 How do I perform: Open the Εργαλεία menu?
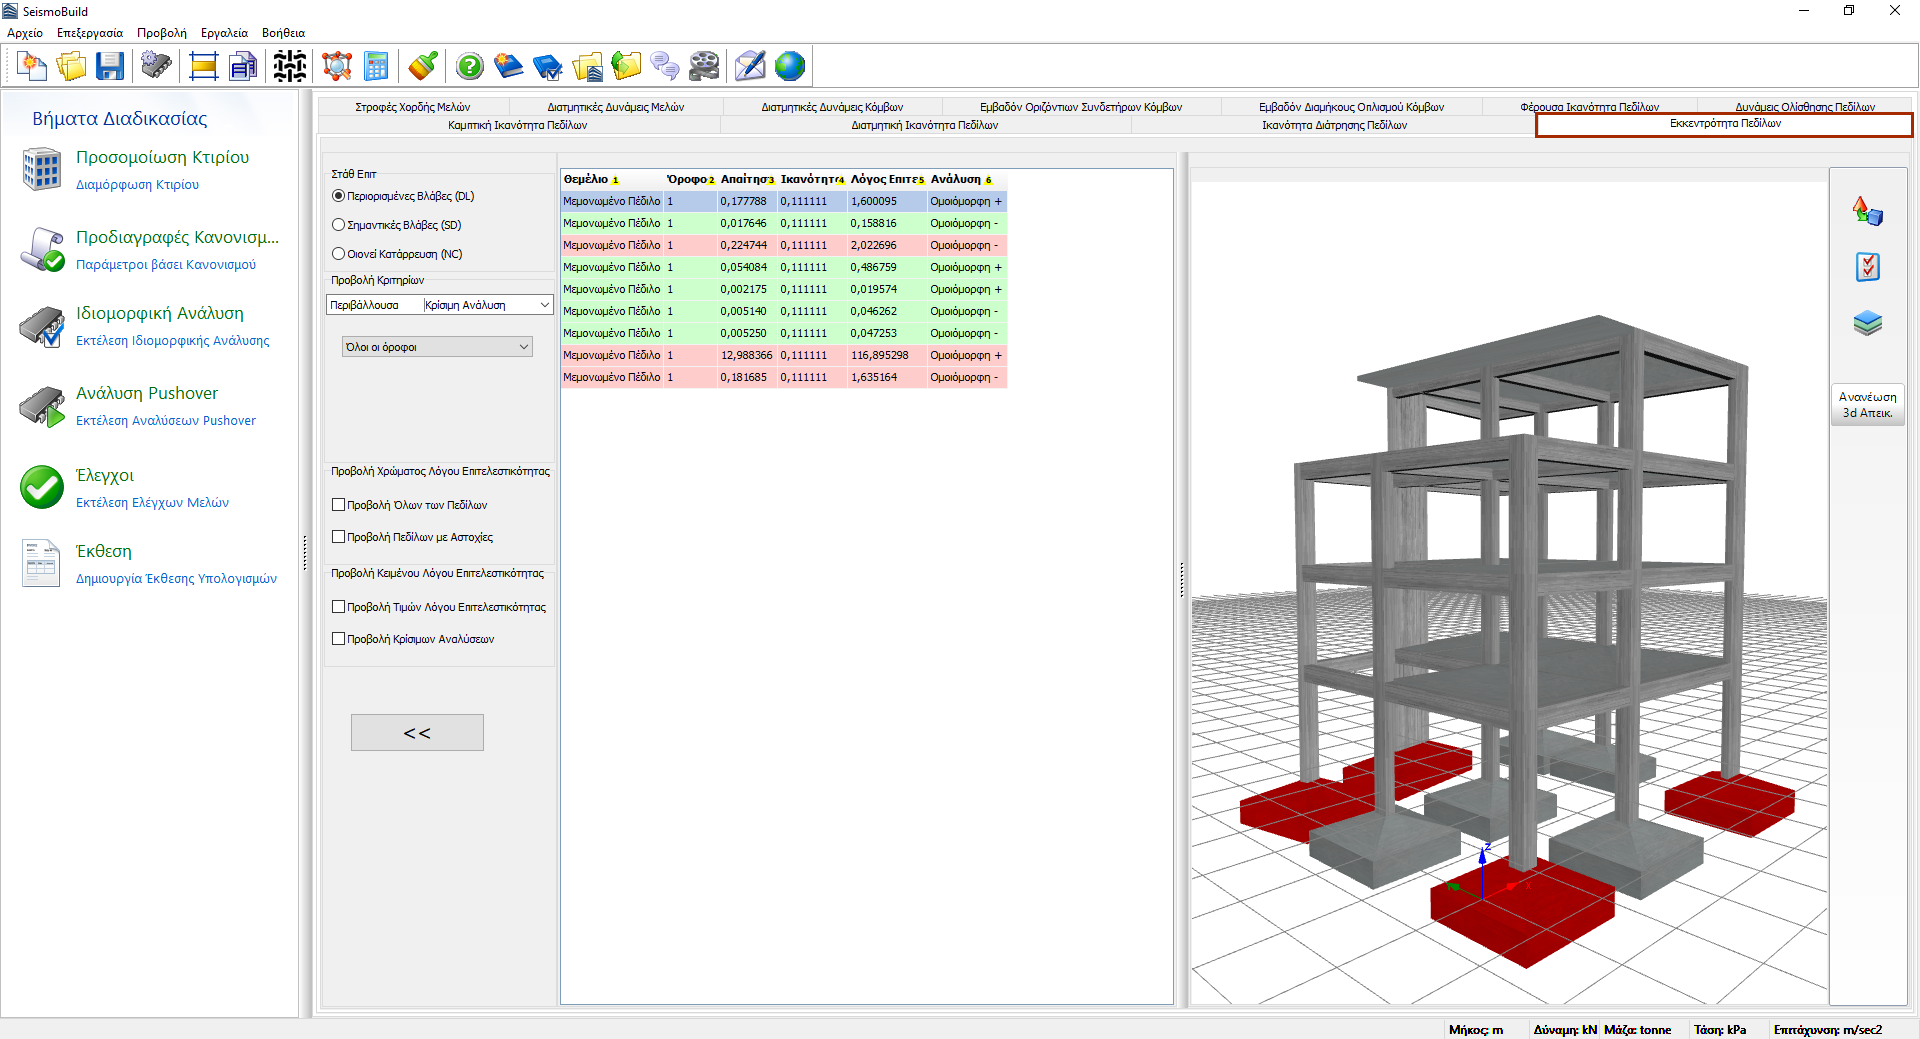(224, 33)
